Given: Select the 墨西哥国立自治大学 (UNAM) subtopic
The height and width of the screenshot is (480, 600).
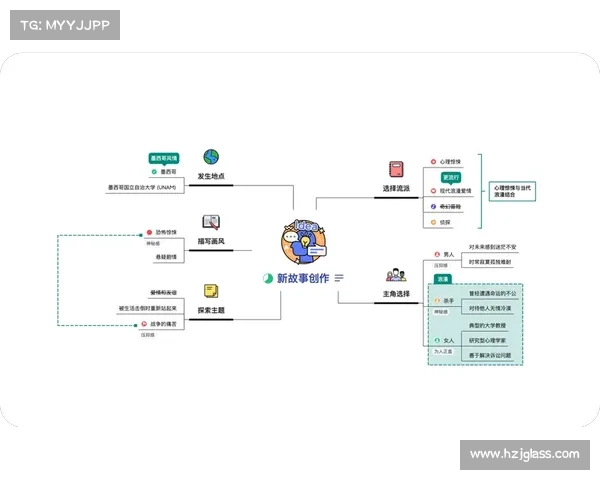Looking at the screenshot, I should (141, 186).
